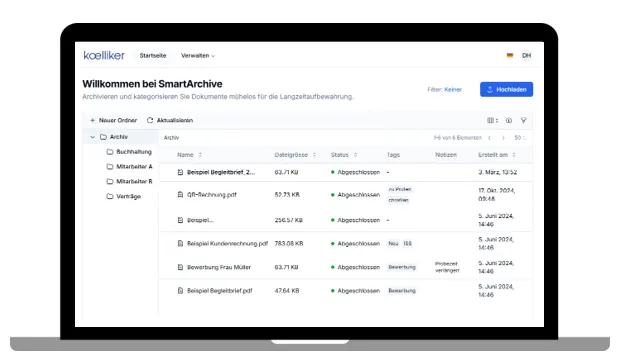The height and width of the screenshot is (363, 620).
Task: Open the Verwalten dropdown menu
Action: click(x=198, y=56)
